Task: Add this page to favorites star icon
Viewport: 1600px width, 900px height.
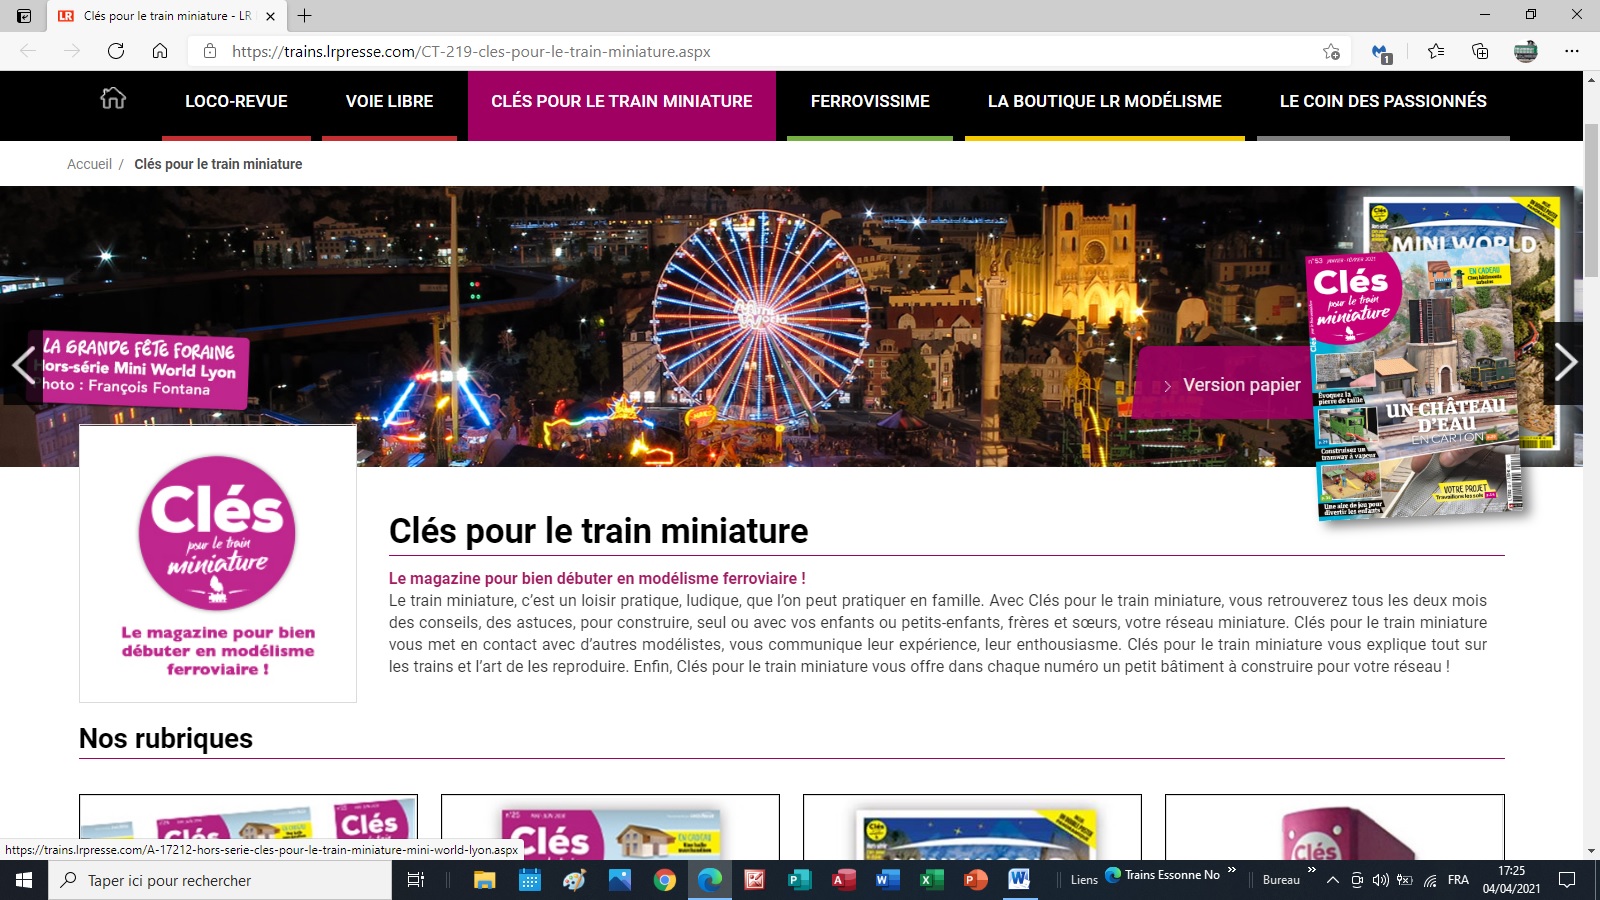Action: (1331, 51)
